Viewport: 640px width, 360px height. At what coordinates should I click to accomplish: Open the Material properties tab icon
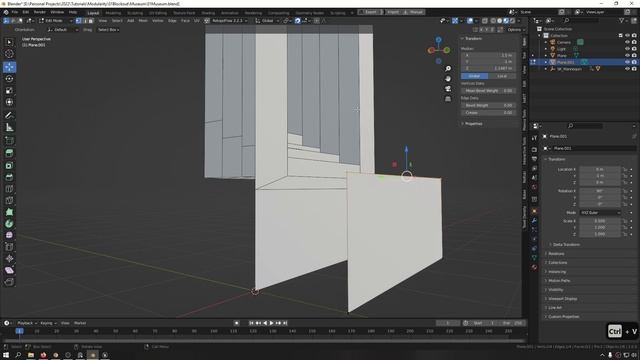[534, 267]
